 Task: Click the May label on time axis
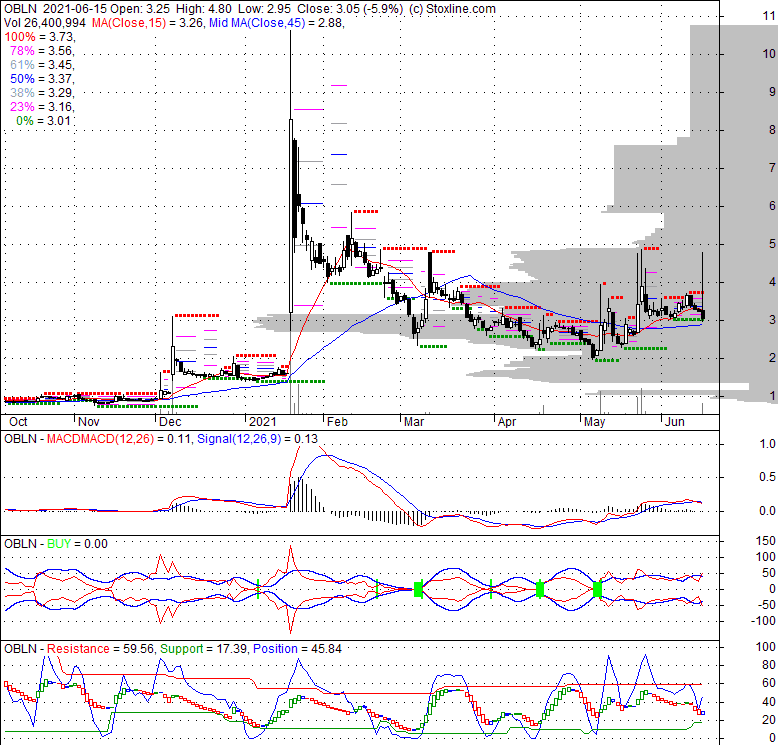tap(594, 422)
